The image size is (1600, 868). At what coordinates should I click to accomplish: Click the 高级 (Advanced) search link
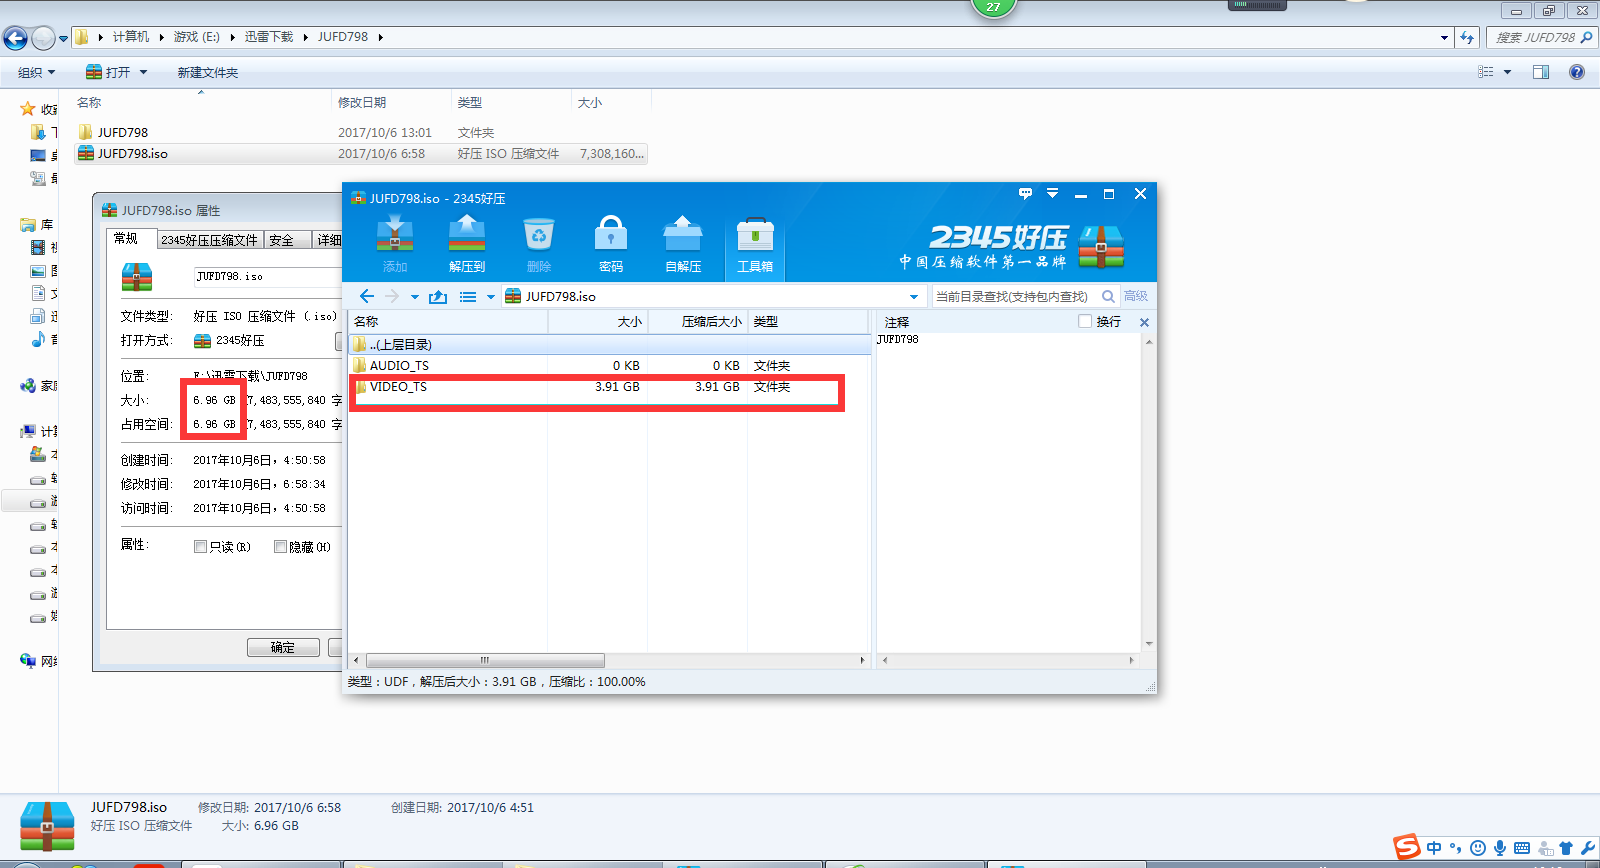1136,296
